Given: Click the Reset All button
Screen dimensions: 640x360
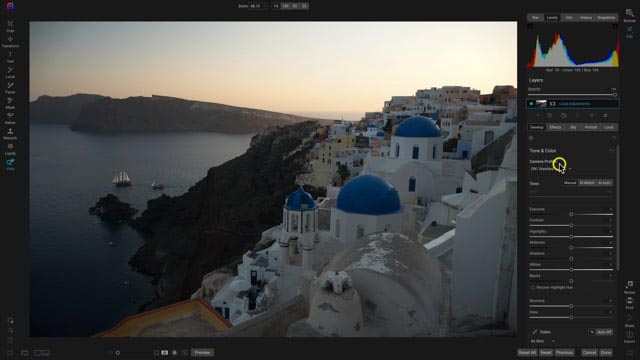Looking at the screenshot, I should [527, 353].
